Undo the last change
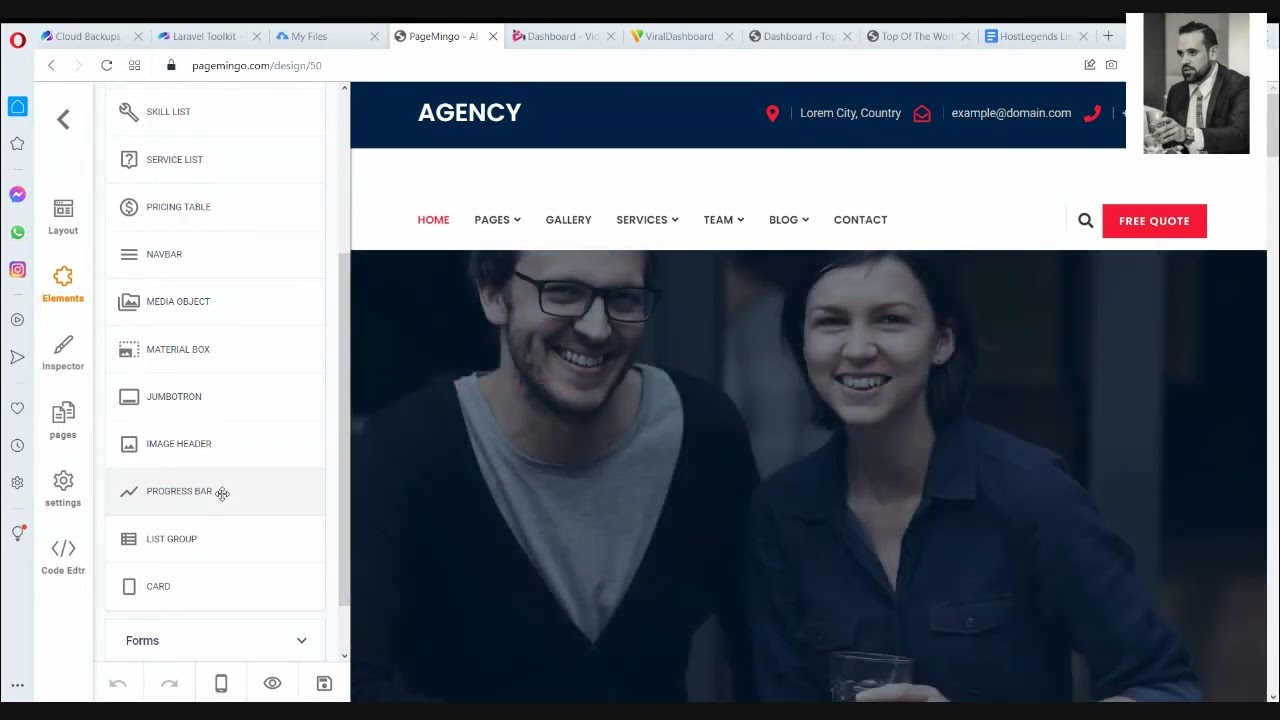The image size is (1280, 720). [118, 683]
